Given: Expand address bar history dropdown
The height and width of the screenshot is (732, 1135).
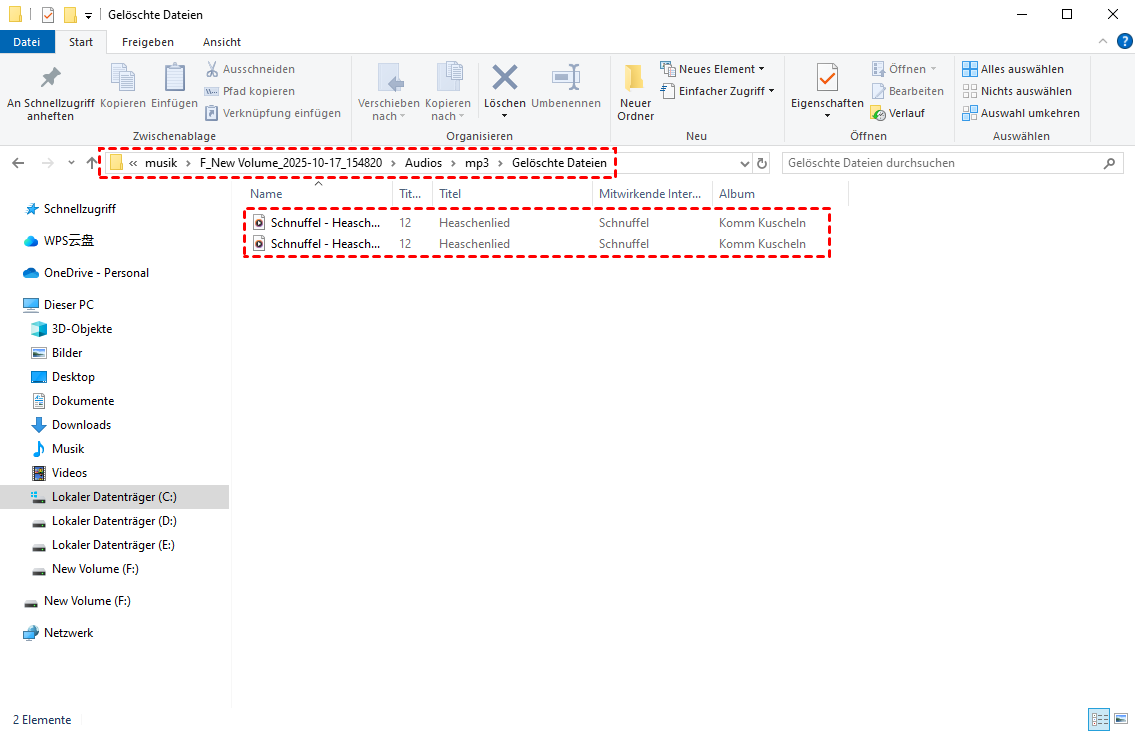Looking at the screenshot, I should pos(744,163).
